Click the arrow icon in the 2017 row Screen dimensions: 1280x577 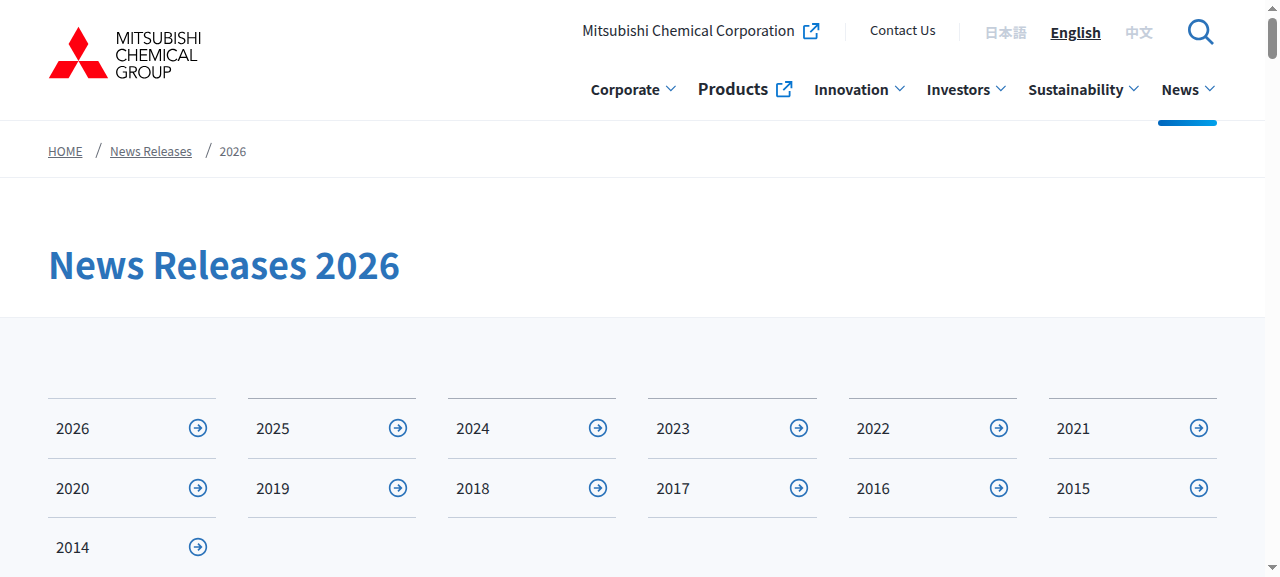(x=799, y=488)
